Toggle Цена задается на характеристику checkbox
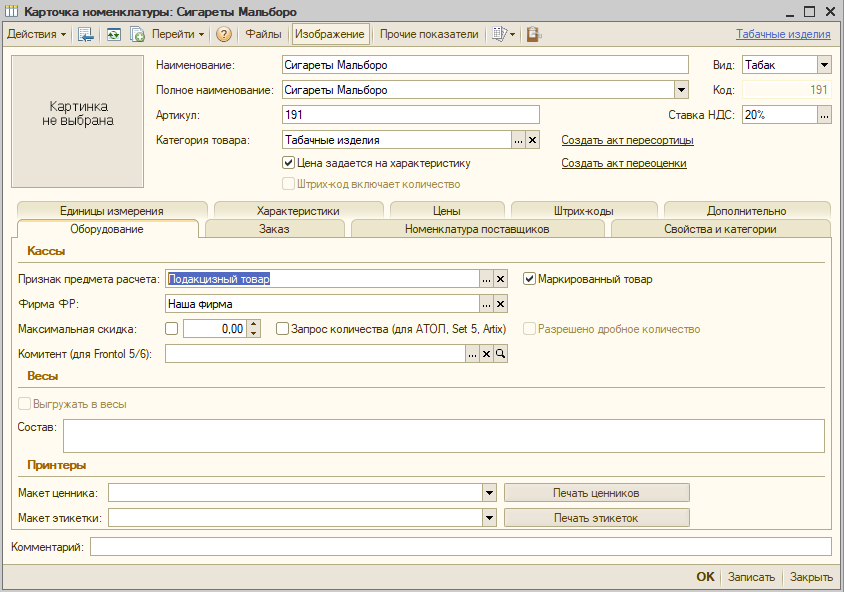 click(289, 163)
